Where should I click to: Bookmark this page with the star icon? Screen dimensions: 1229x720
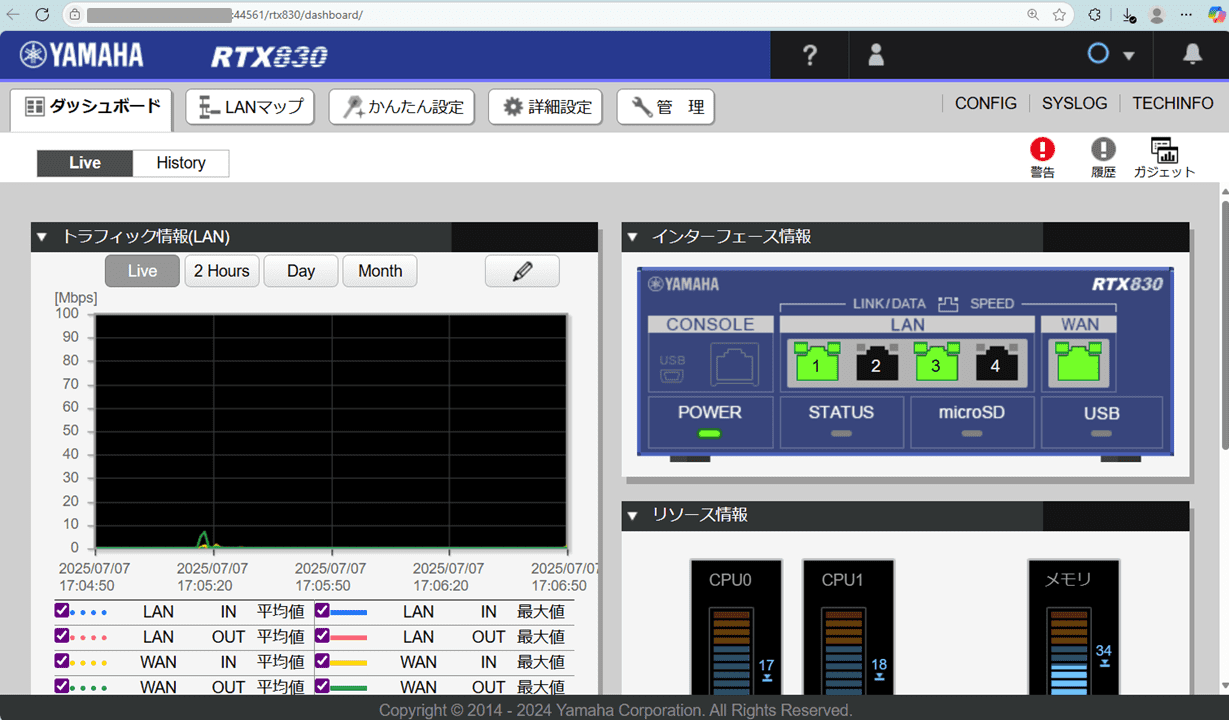coord(1059,15)
